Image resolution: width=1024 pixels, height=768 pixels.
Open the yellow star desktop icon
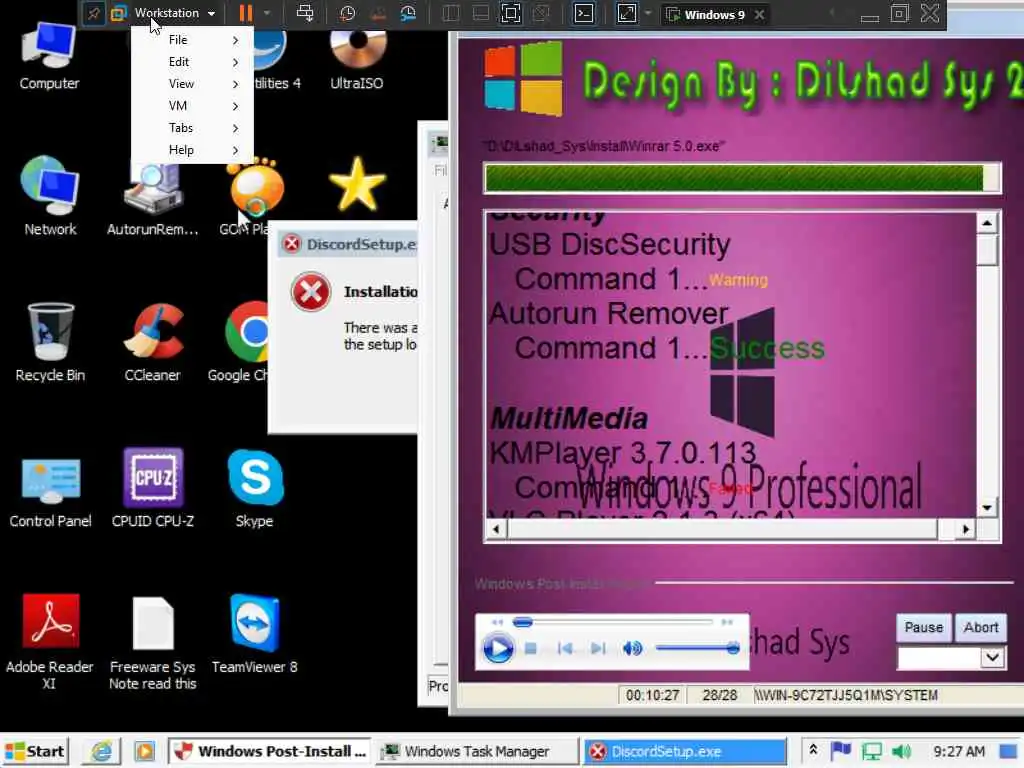click(x=357, y=184)
